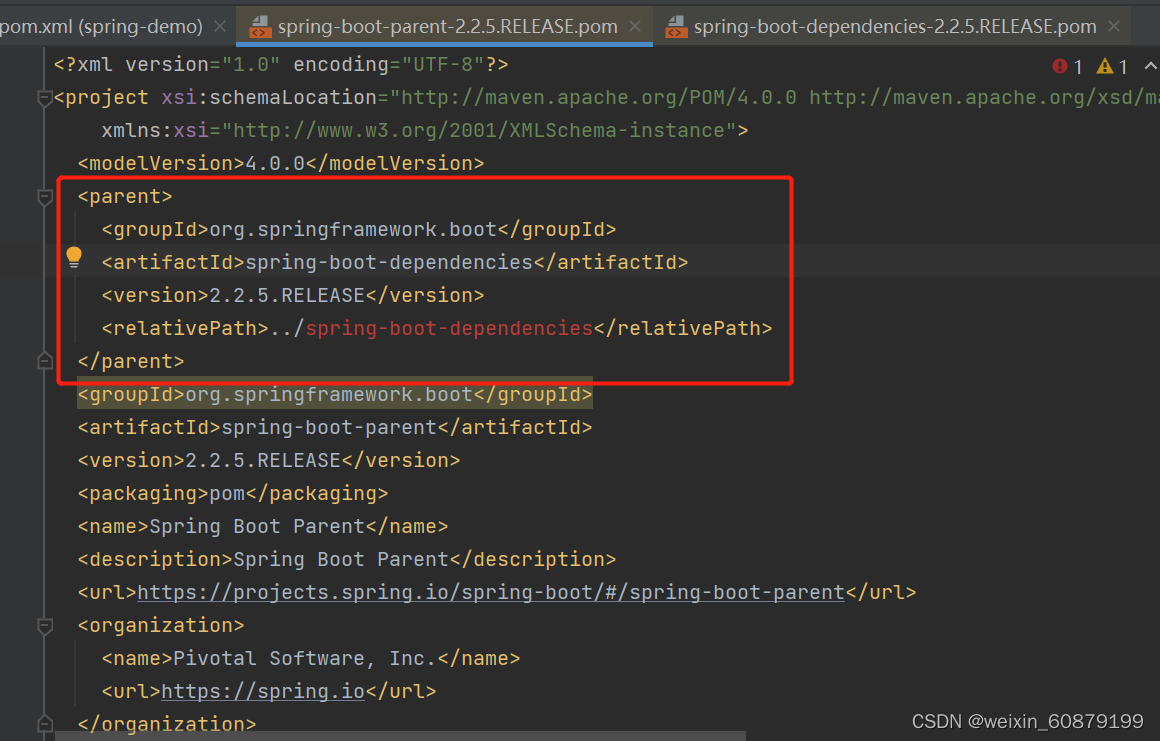Collapse the project element using its gutter arrow
The height and width of the screenshot is (741, 1160).
45,97
